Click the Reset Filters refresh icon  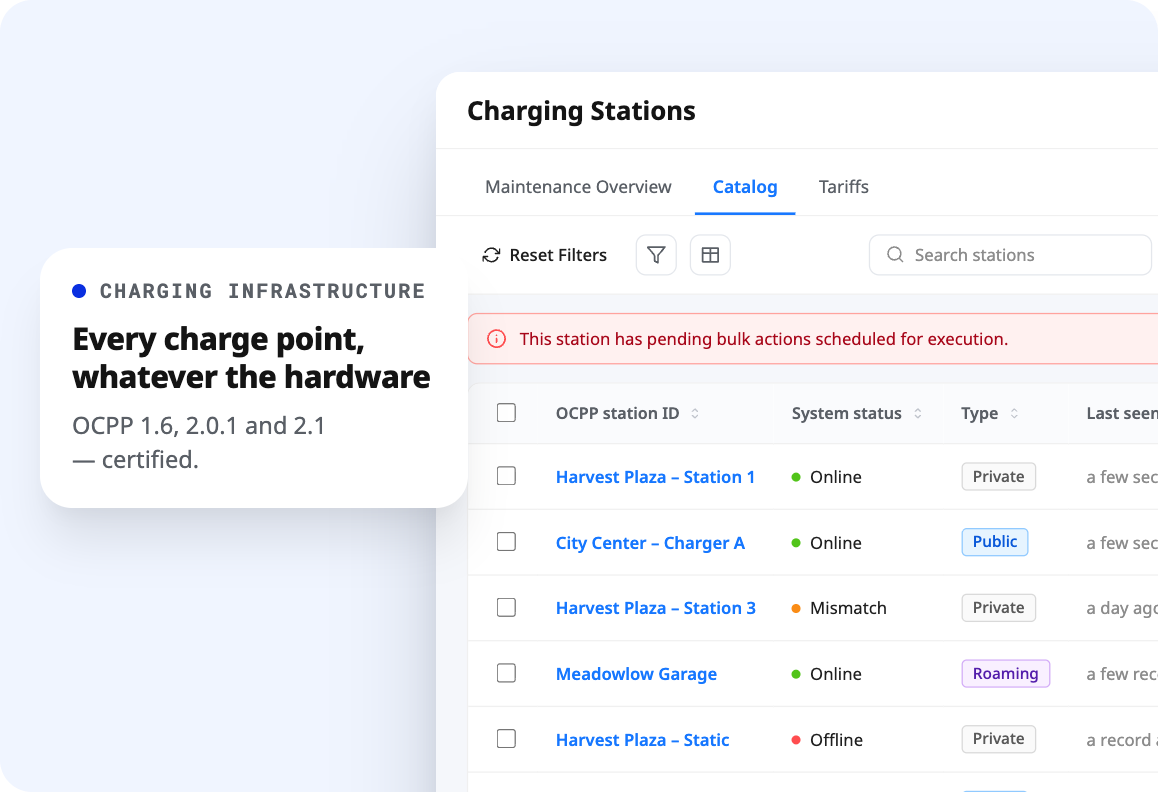pyautogui.click(x=491, y=255)
